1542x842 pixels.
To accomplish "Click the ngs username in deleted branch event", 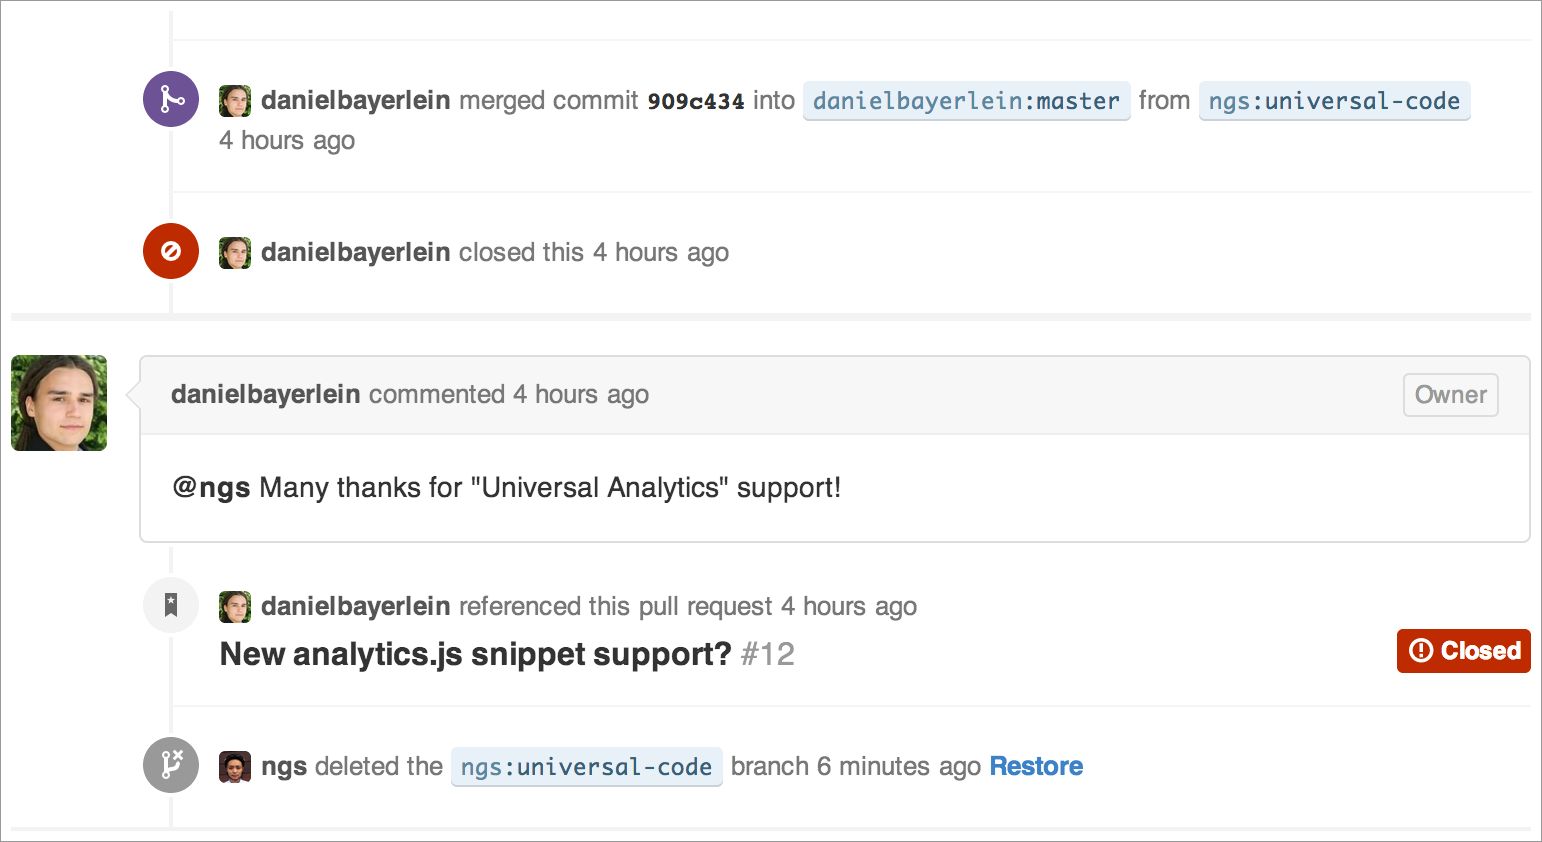I will (x=284, y=767).
